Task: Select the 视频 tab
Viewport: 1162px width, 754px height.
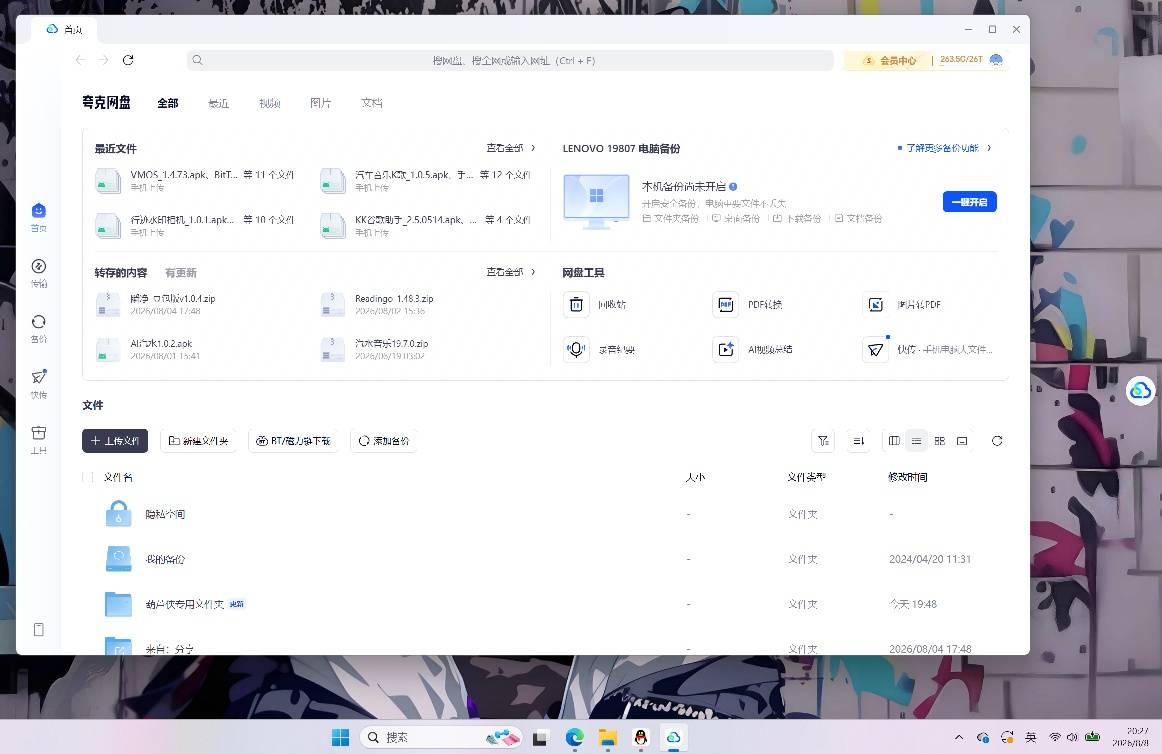Action: 270,103
